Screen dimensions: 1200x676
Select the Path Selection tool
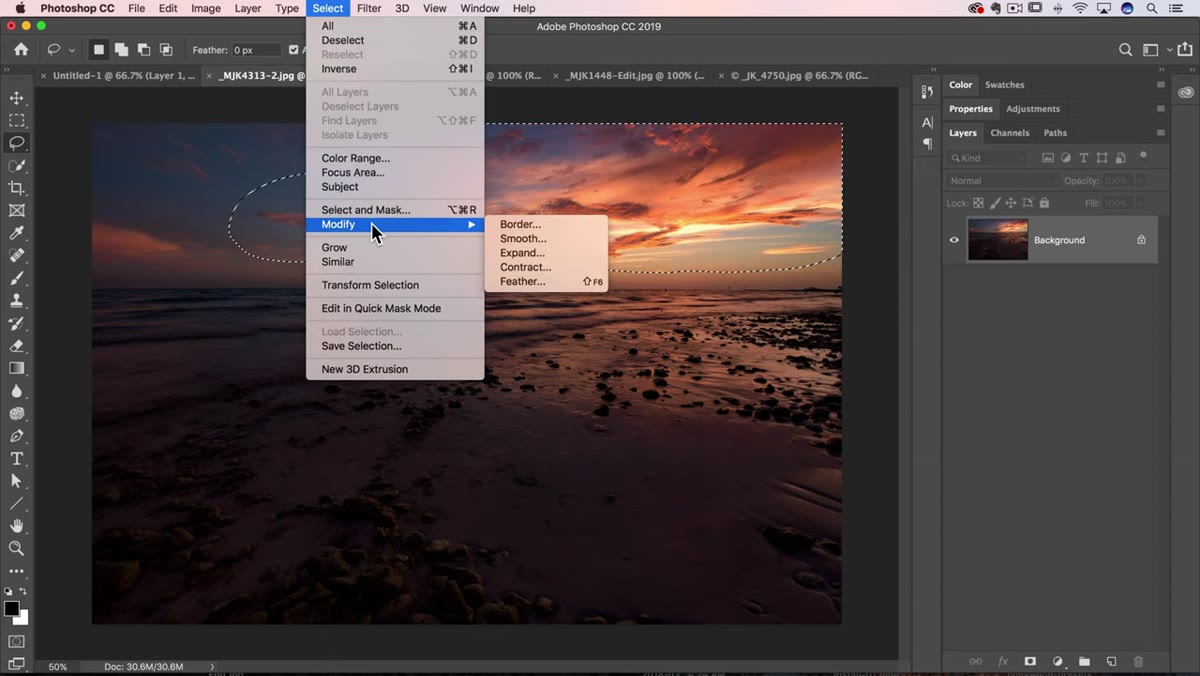pyautogui.click(x=16, y=481)
